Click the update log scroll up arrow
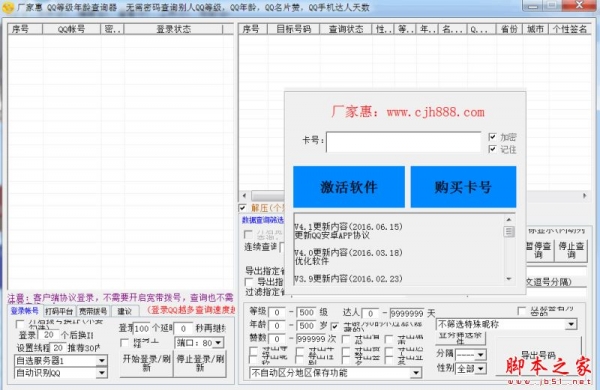This screenshot has height=390, width=600. click(x=509, y=220)
